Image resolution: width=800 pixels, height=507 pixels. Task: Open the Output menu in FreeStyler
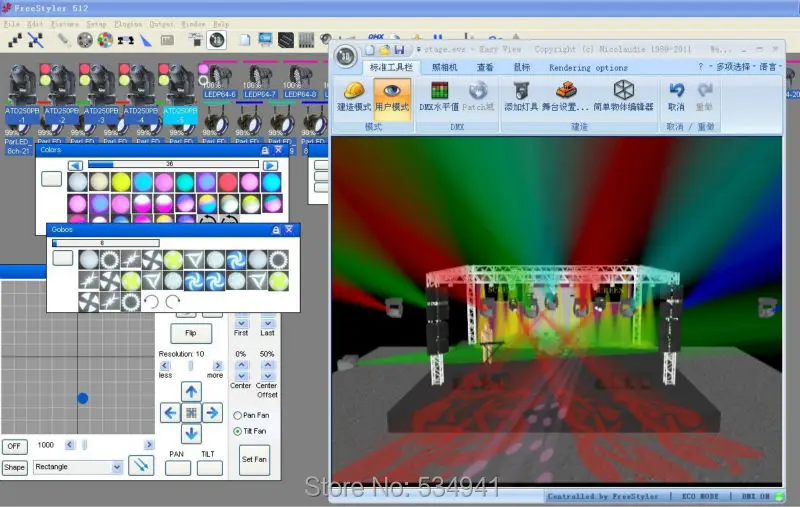(161, 24)
